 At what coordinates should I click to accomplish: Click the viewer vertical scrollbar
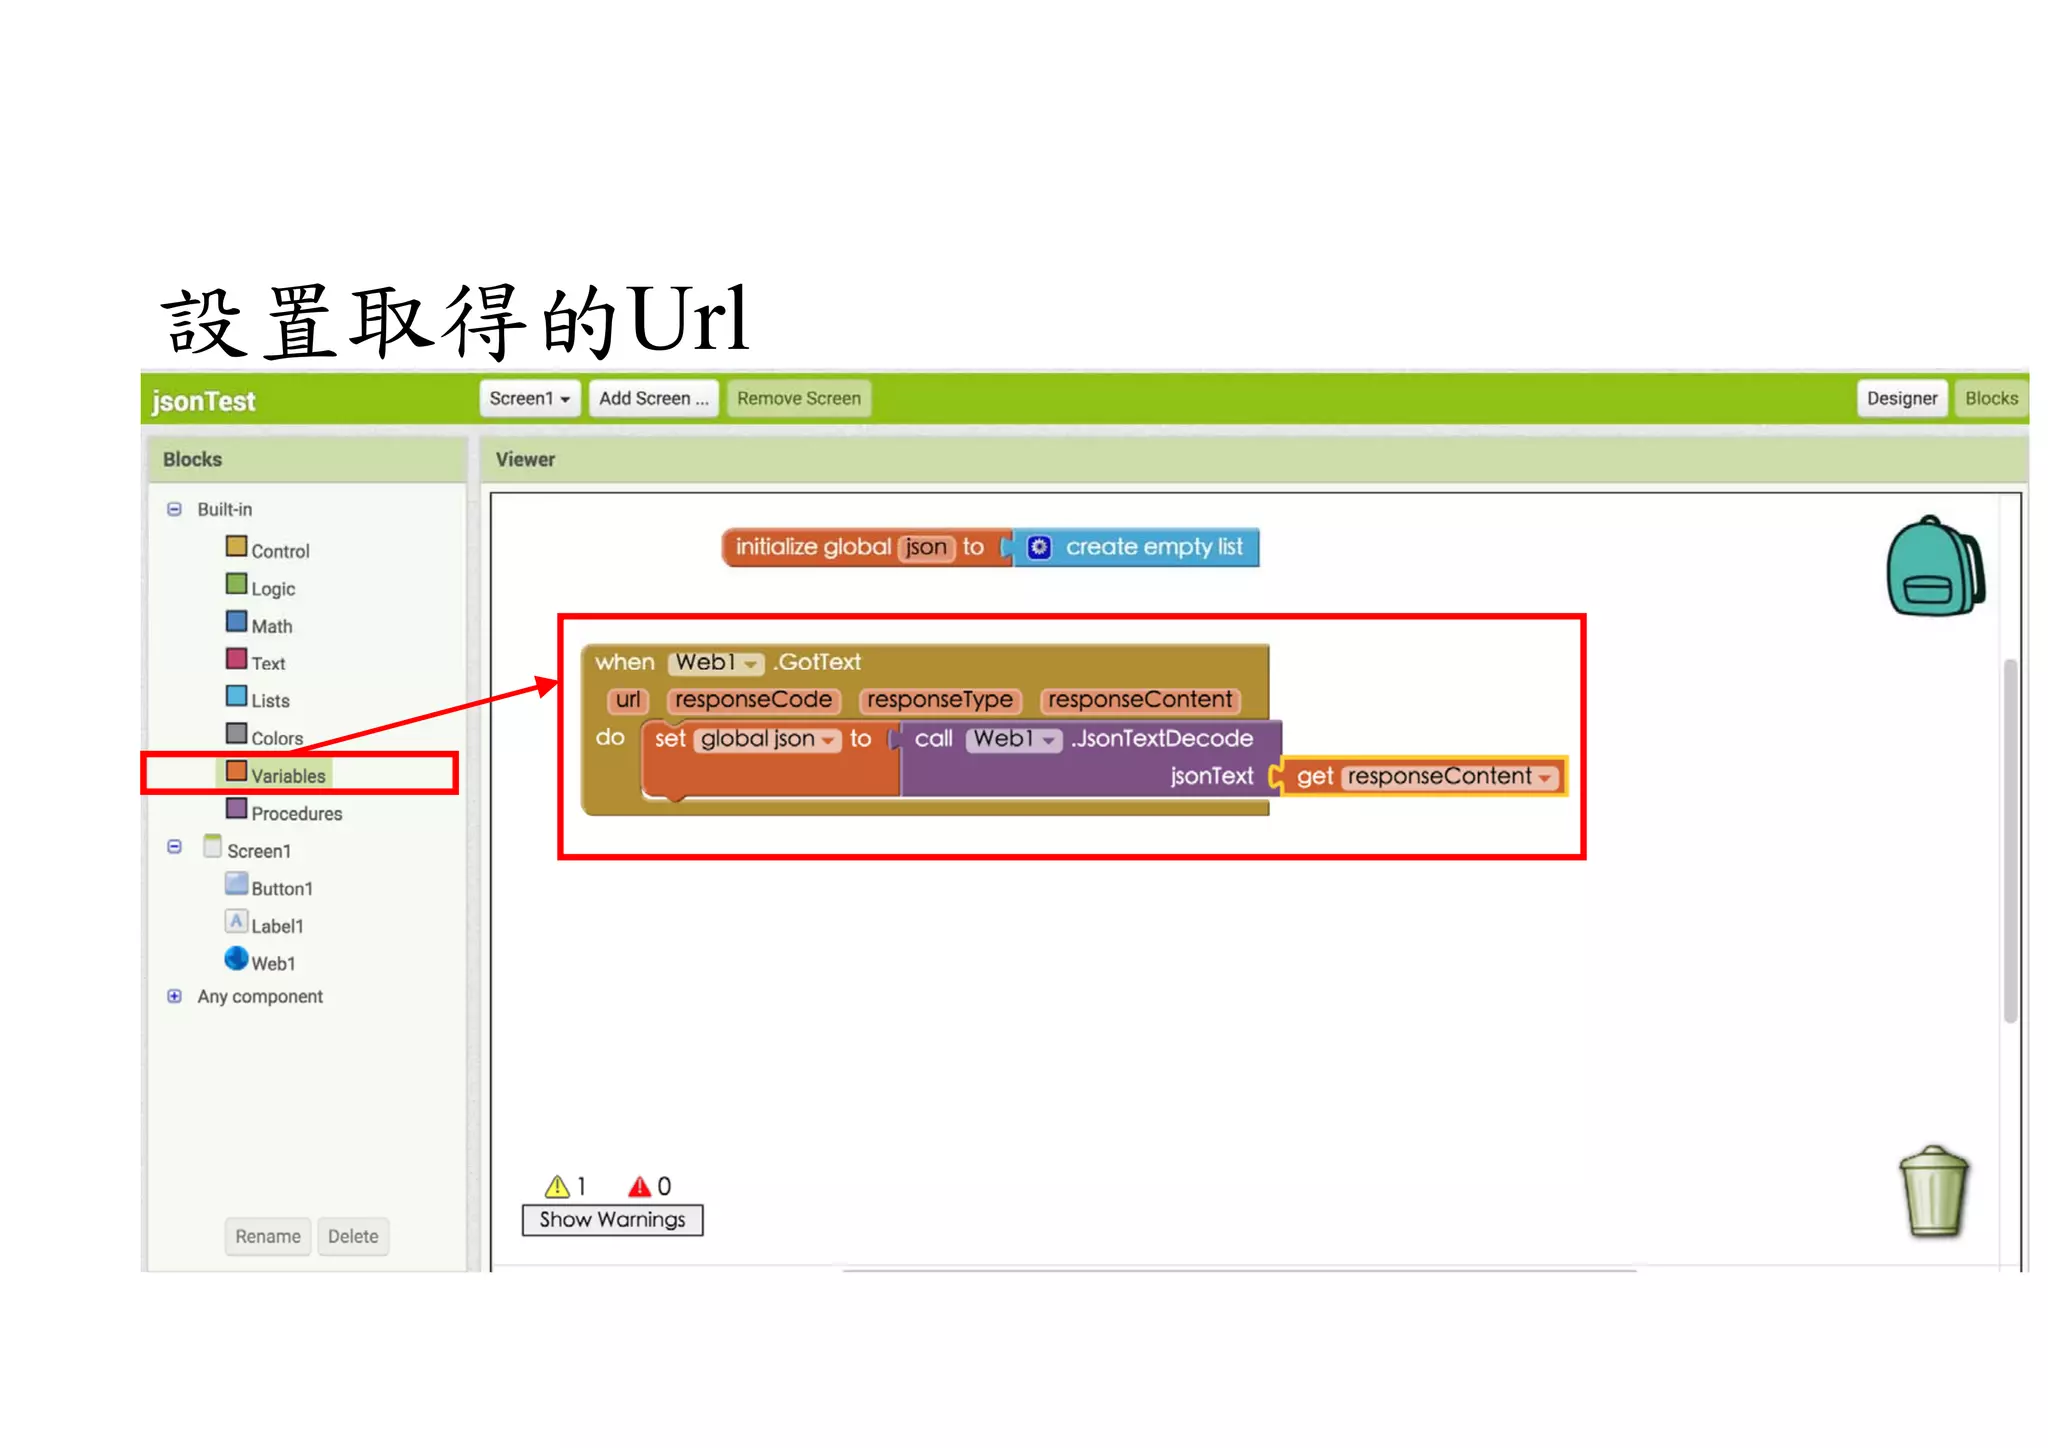[x=2009, y=840]
